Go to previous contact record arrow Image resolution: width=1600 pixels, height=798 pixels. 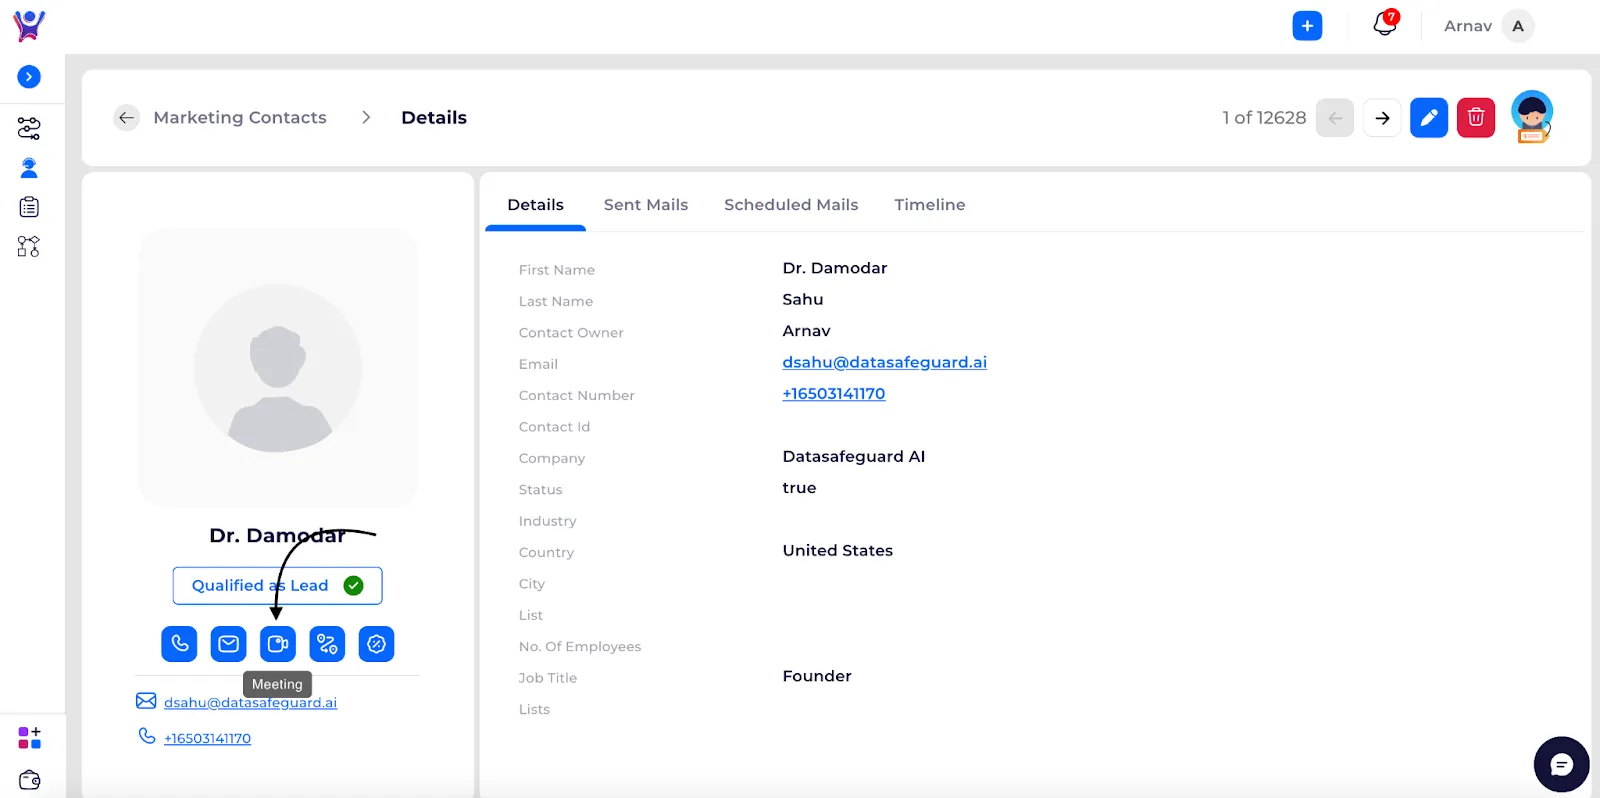tap(1335, 118)
